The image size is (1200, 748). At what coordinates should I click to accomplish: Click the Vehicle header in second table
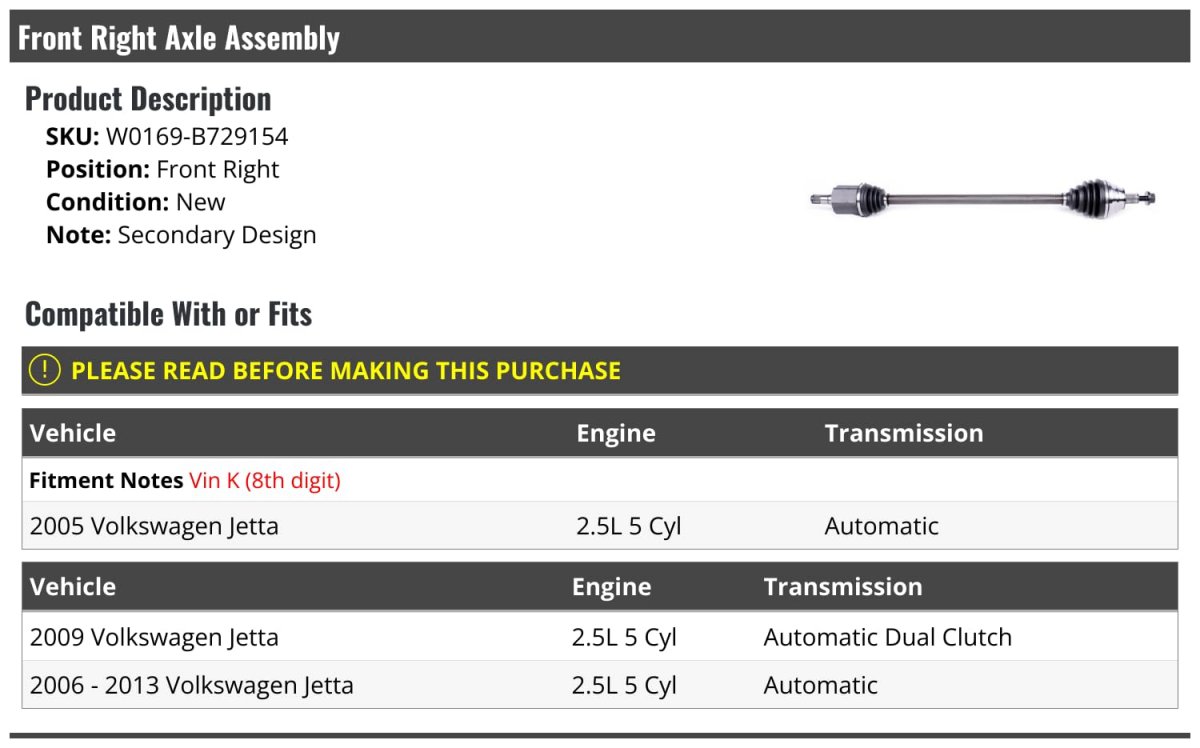[73, 586]
